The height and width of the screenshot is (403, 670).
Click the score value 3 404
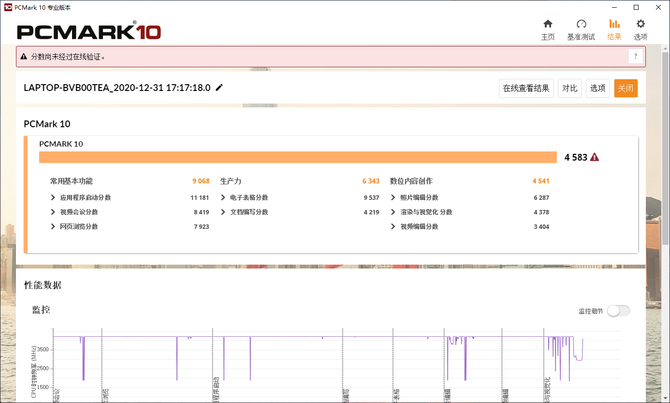(x=541, y=227)
